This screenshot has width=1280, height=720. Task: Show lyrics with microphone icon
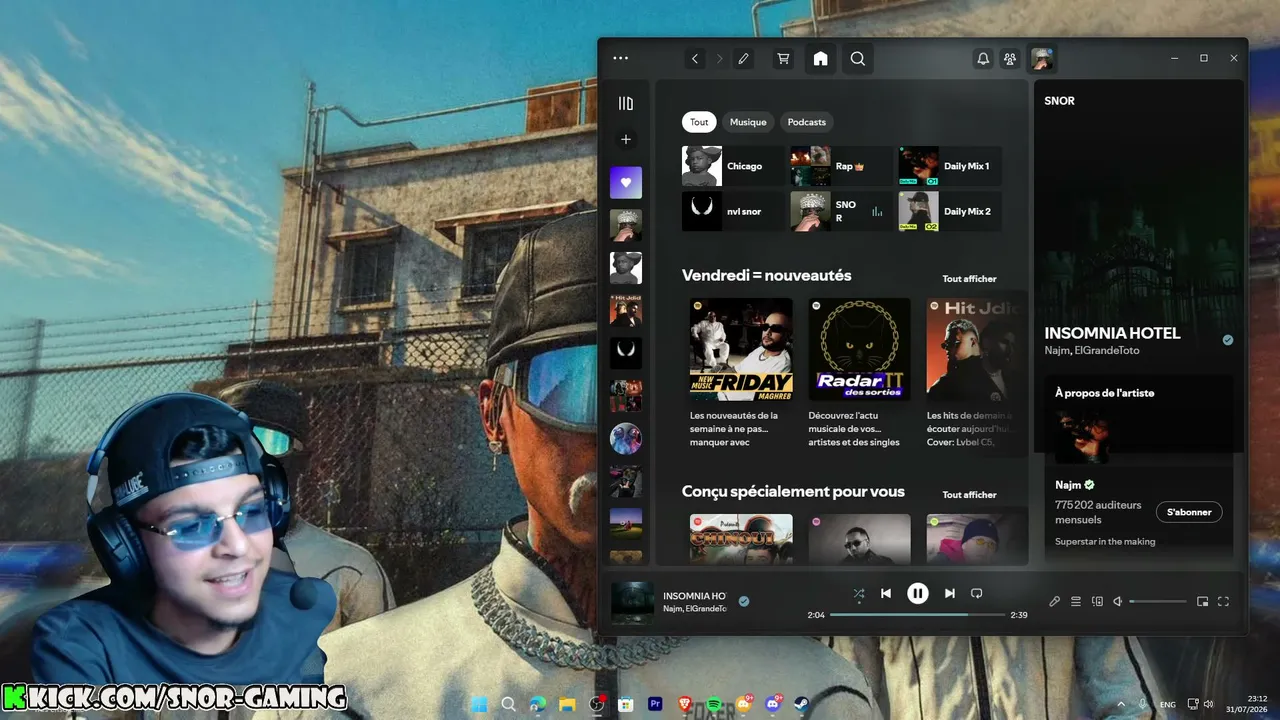(x=1054, y=601)
